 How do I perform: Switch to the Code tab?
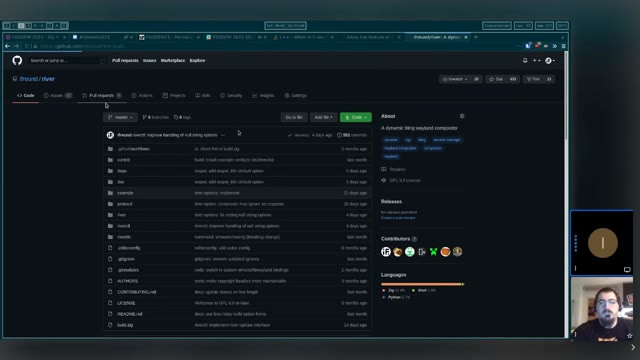(25, 96)
